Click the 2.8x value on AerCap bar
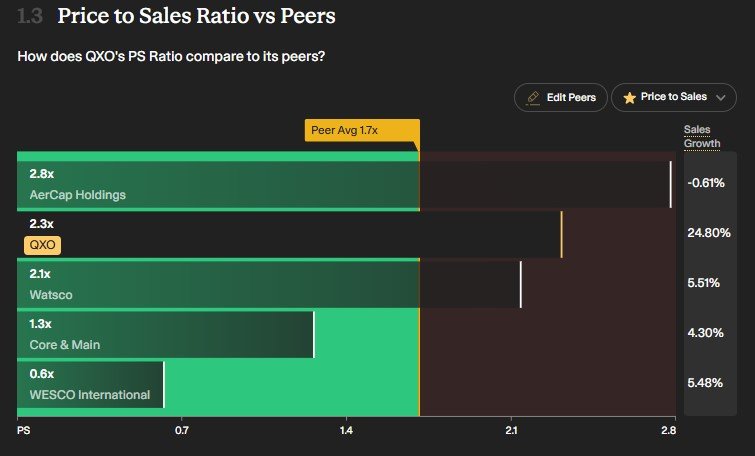 [x=41, y=174]
